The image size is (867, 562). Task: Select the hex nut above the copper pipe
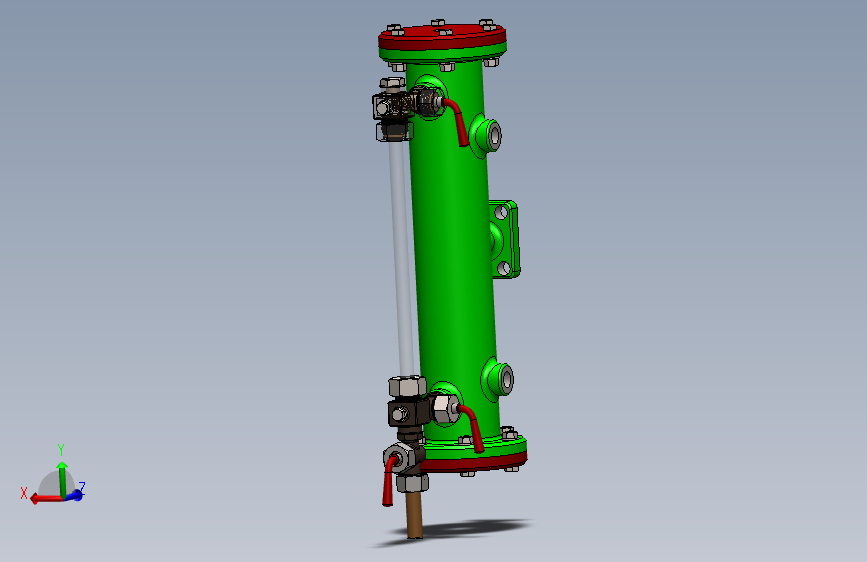pos(412,483)
